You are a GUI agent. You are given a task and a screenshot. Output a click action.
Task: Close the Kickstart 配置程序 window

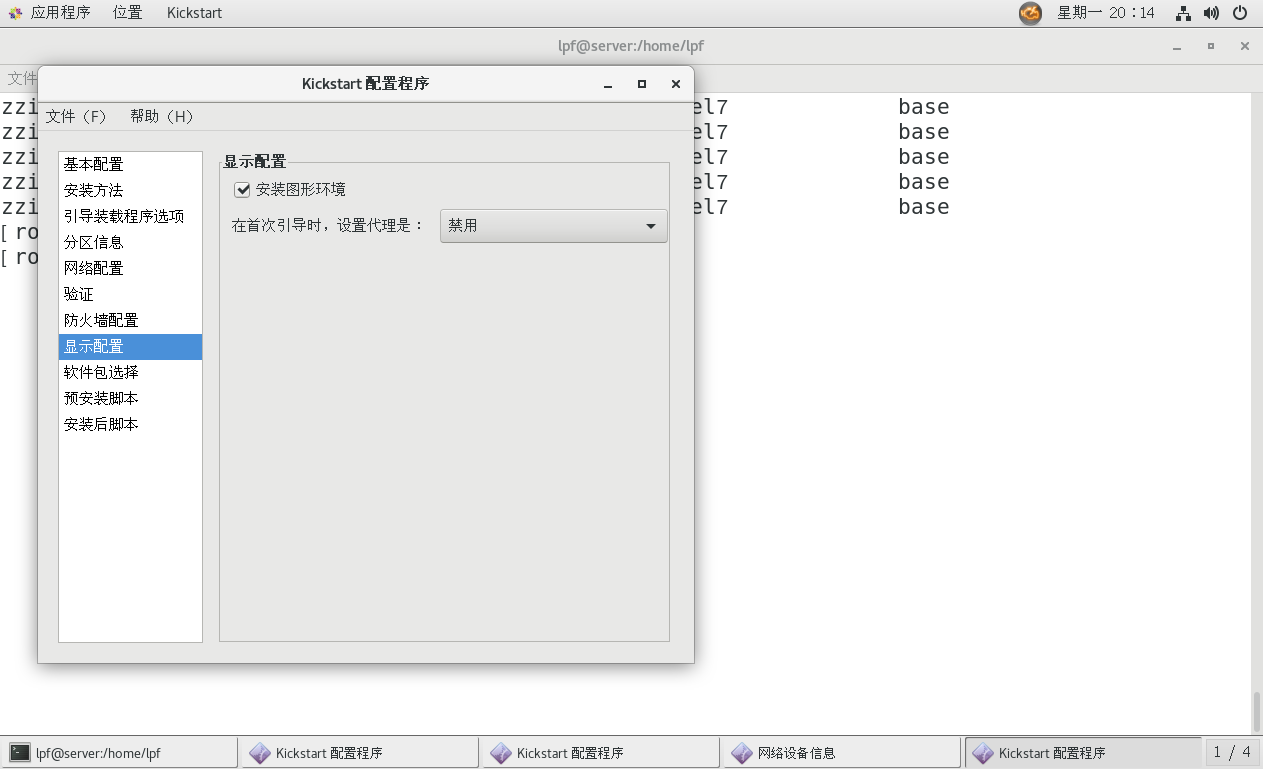[676, 85]
